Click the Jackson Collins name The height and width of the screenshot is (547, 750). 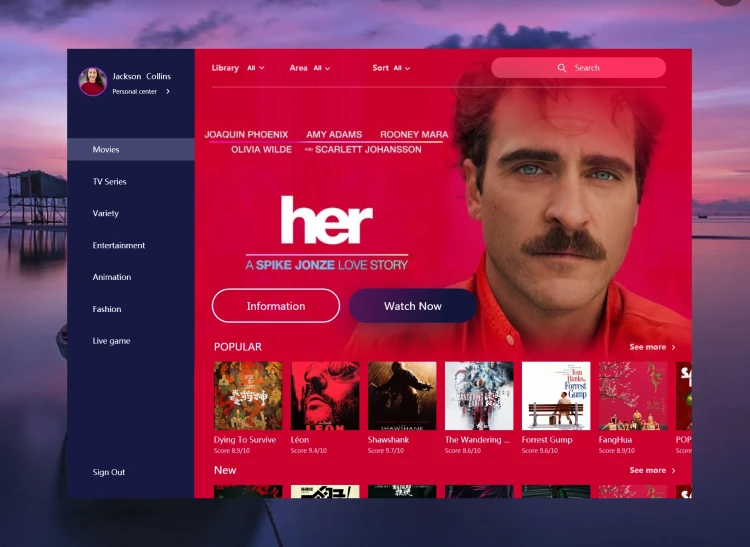(x=142, y=76)
